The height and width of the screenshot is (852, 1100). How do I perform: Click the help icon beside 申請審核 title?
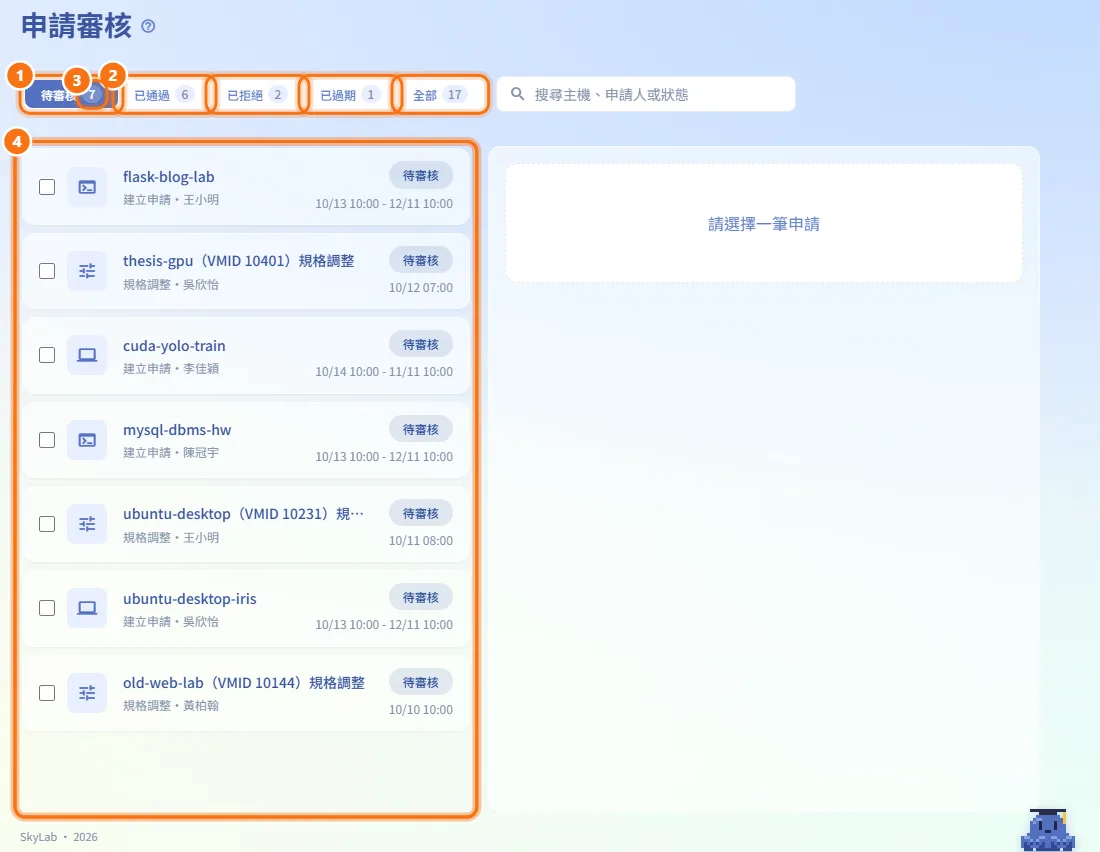[x=148, y=27]
